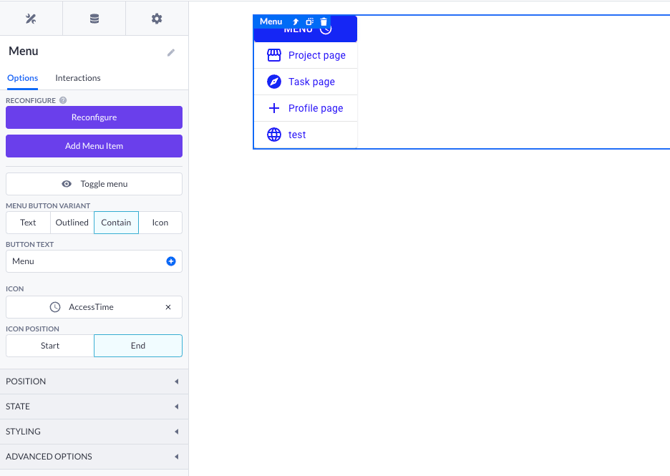This screenshot has height=476, width=670.
Task: Open the AccessTime icon selector
Action: tap(94, 307)
